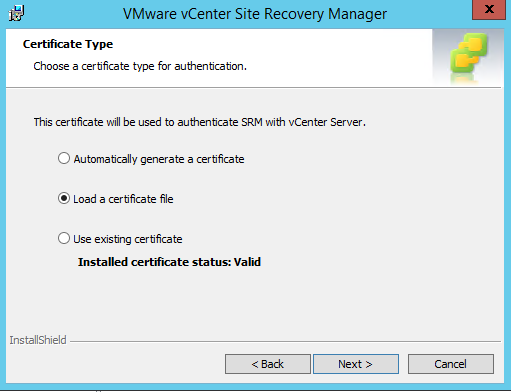The height and width of the screenshot is (392, 511).
Task: Select the Automatically generate a certificate radio button
Action: [64, 158]
